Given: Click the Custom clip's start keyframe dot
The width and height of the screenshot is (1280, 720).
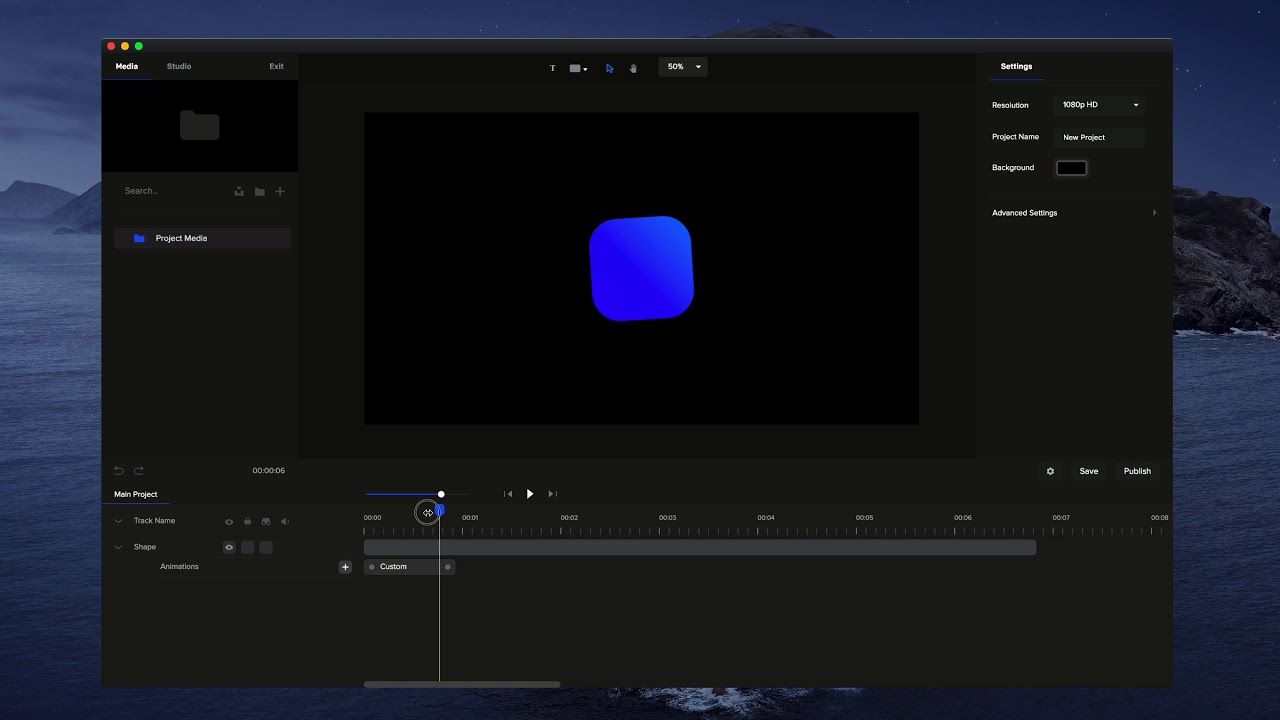Looking at the screenshot, I should tap(371, 567).
